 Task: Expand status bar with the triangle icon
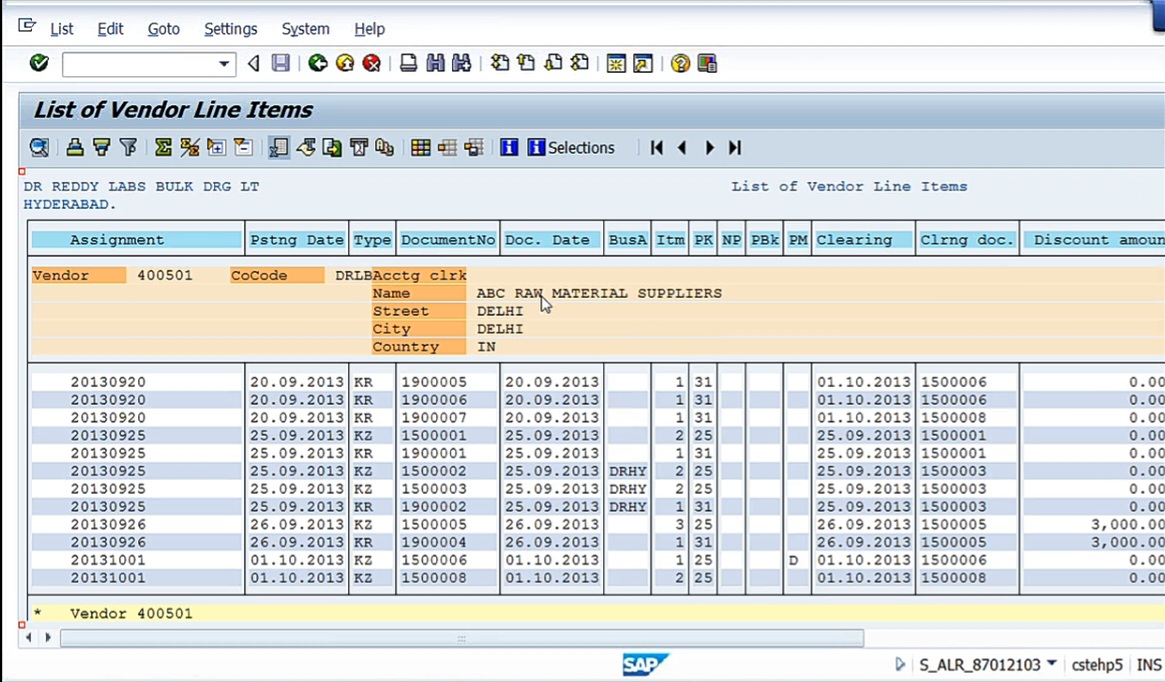[x=900, y=664]
